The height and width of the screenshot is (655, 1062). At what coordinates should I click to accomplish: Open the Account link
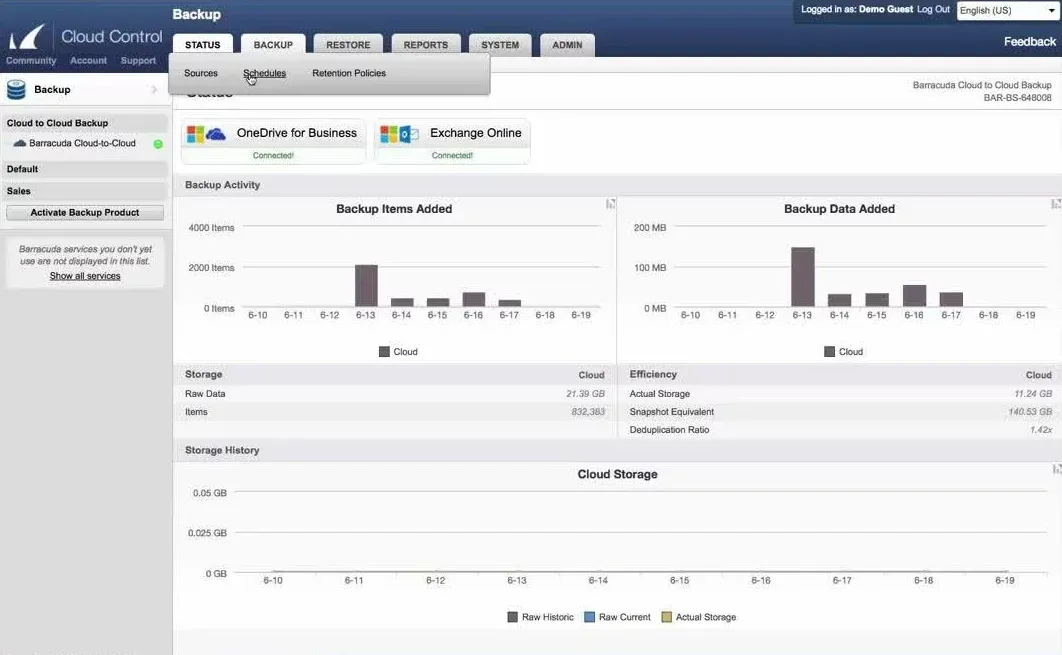(x=89, y=60)
